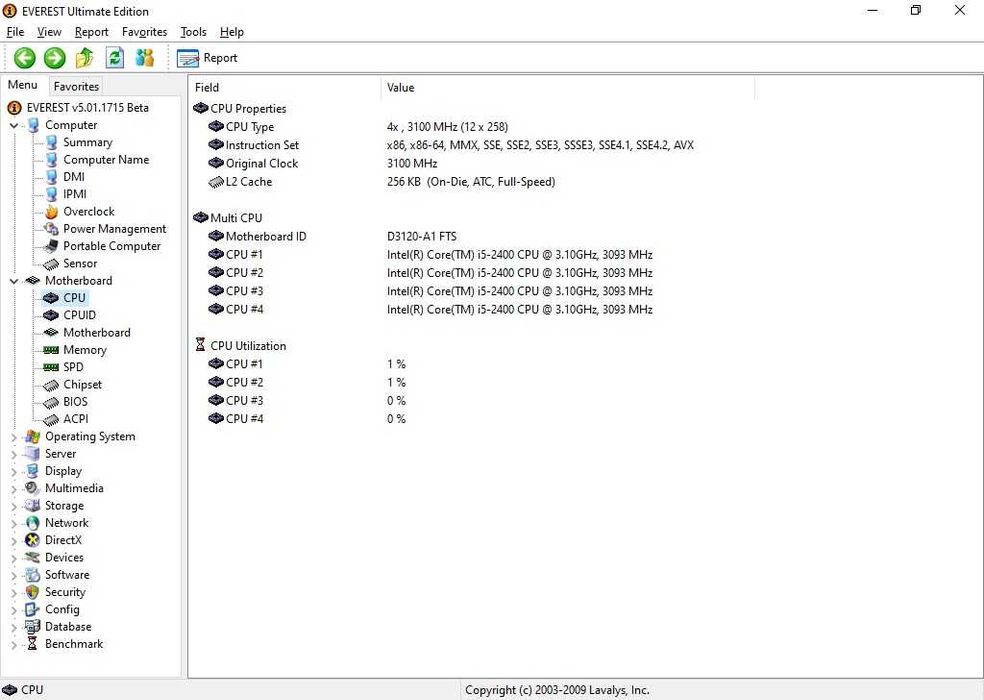
Task: Expand the Server node
Action: (x=14, y=454)
